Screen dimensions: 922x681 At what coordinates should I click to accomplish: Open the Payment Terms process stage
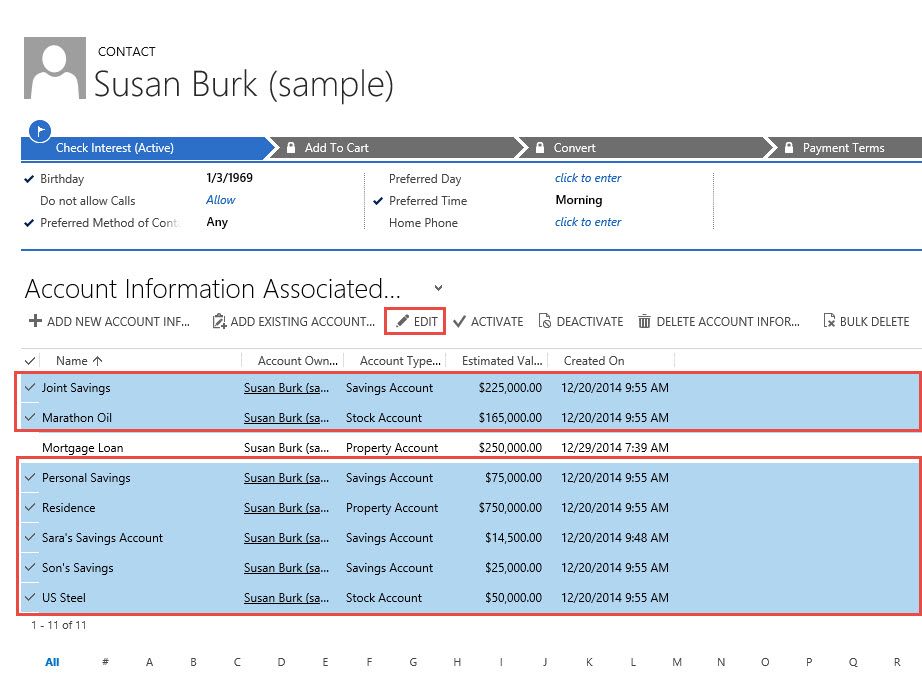tap(843, 148)
